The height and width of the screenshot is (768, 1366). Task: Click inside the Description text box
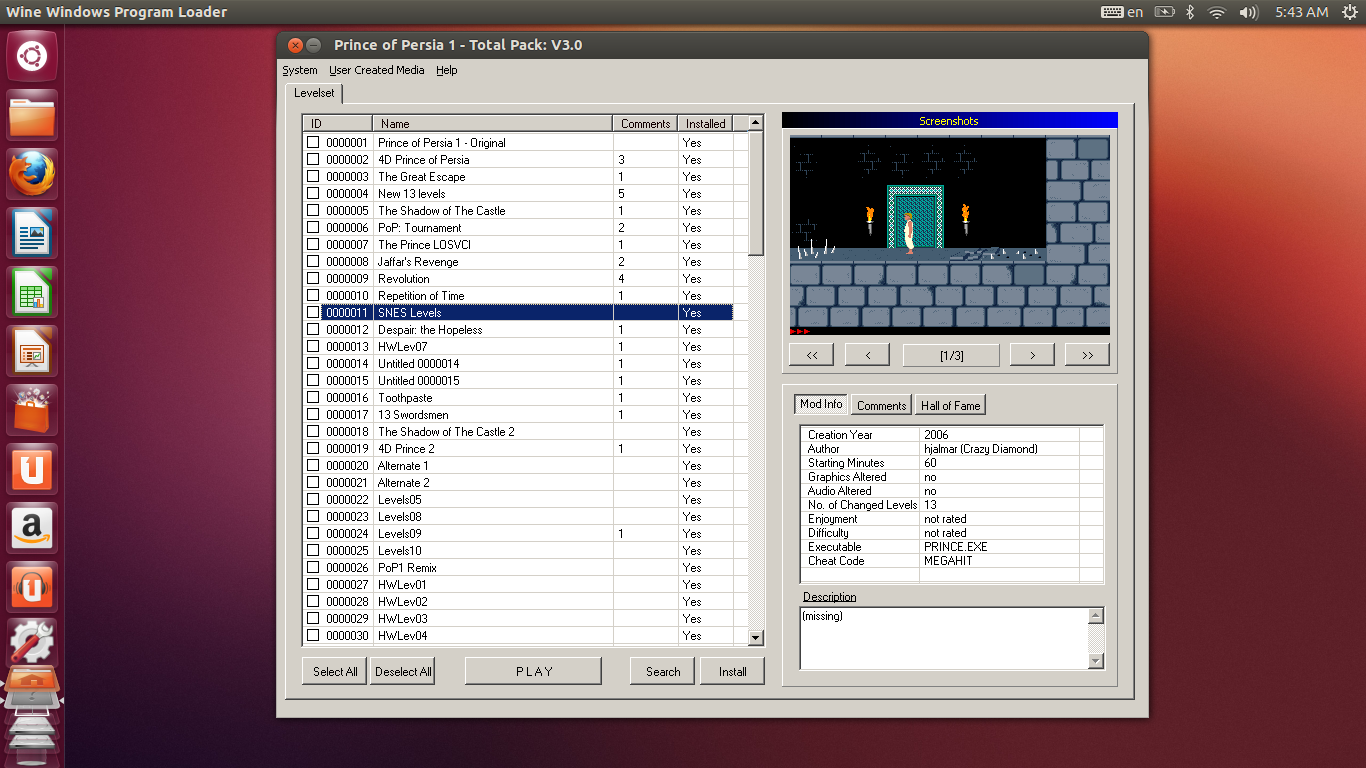point(944,638)
